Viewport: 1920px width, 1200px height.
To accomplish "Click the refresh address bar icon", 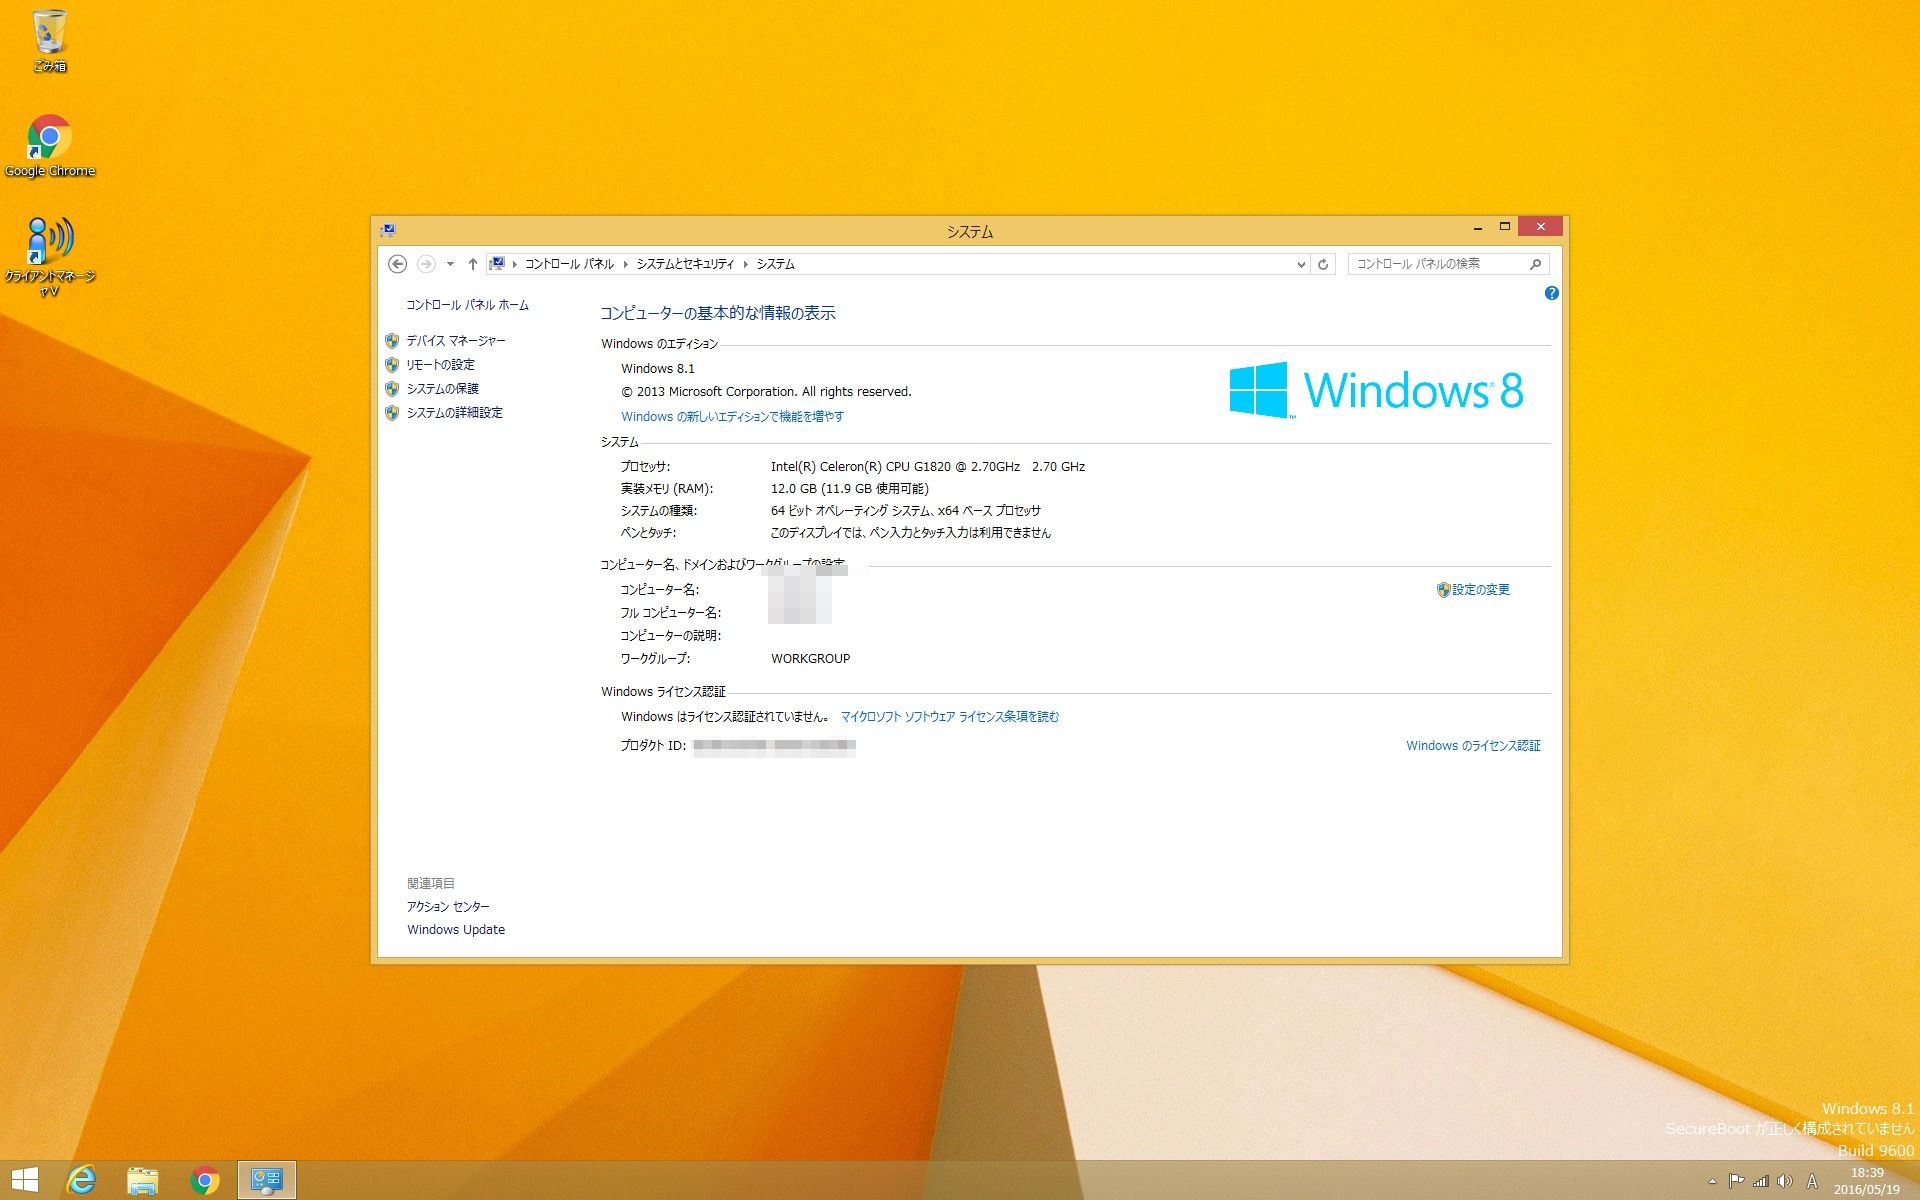I will [x=1323, y=264].
